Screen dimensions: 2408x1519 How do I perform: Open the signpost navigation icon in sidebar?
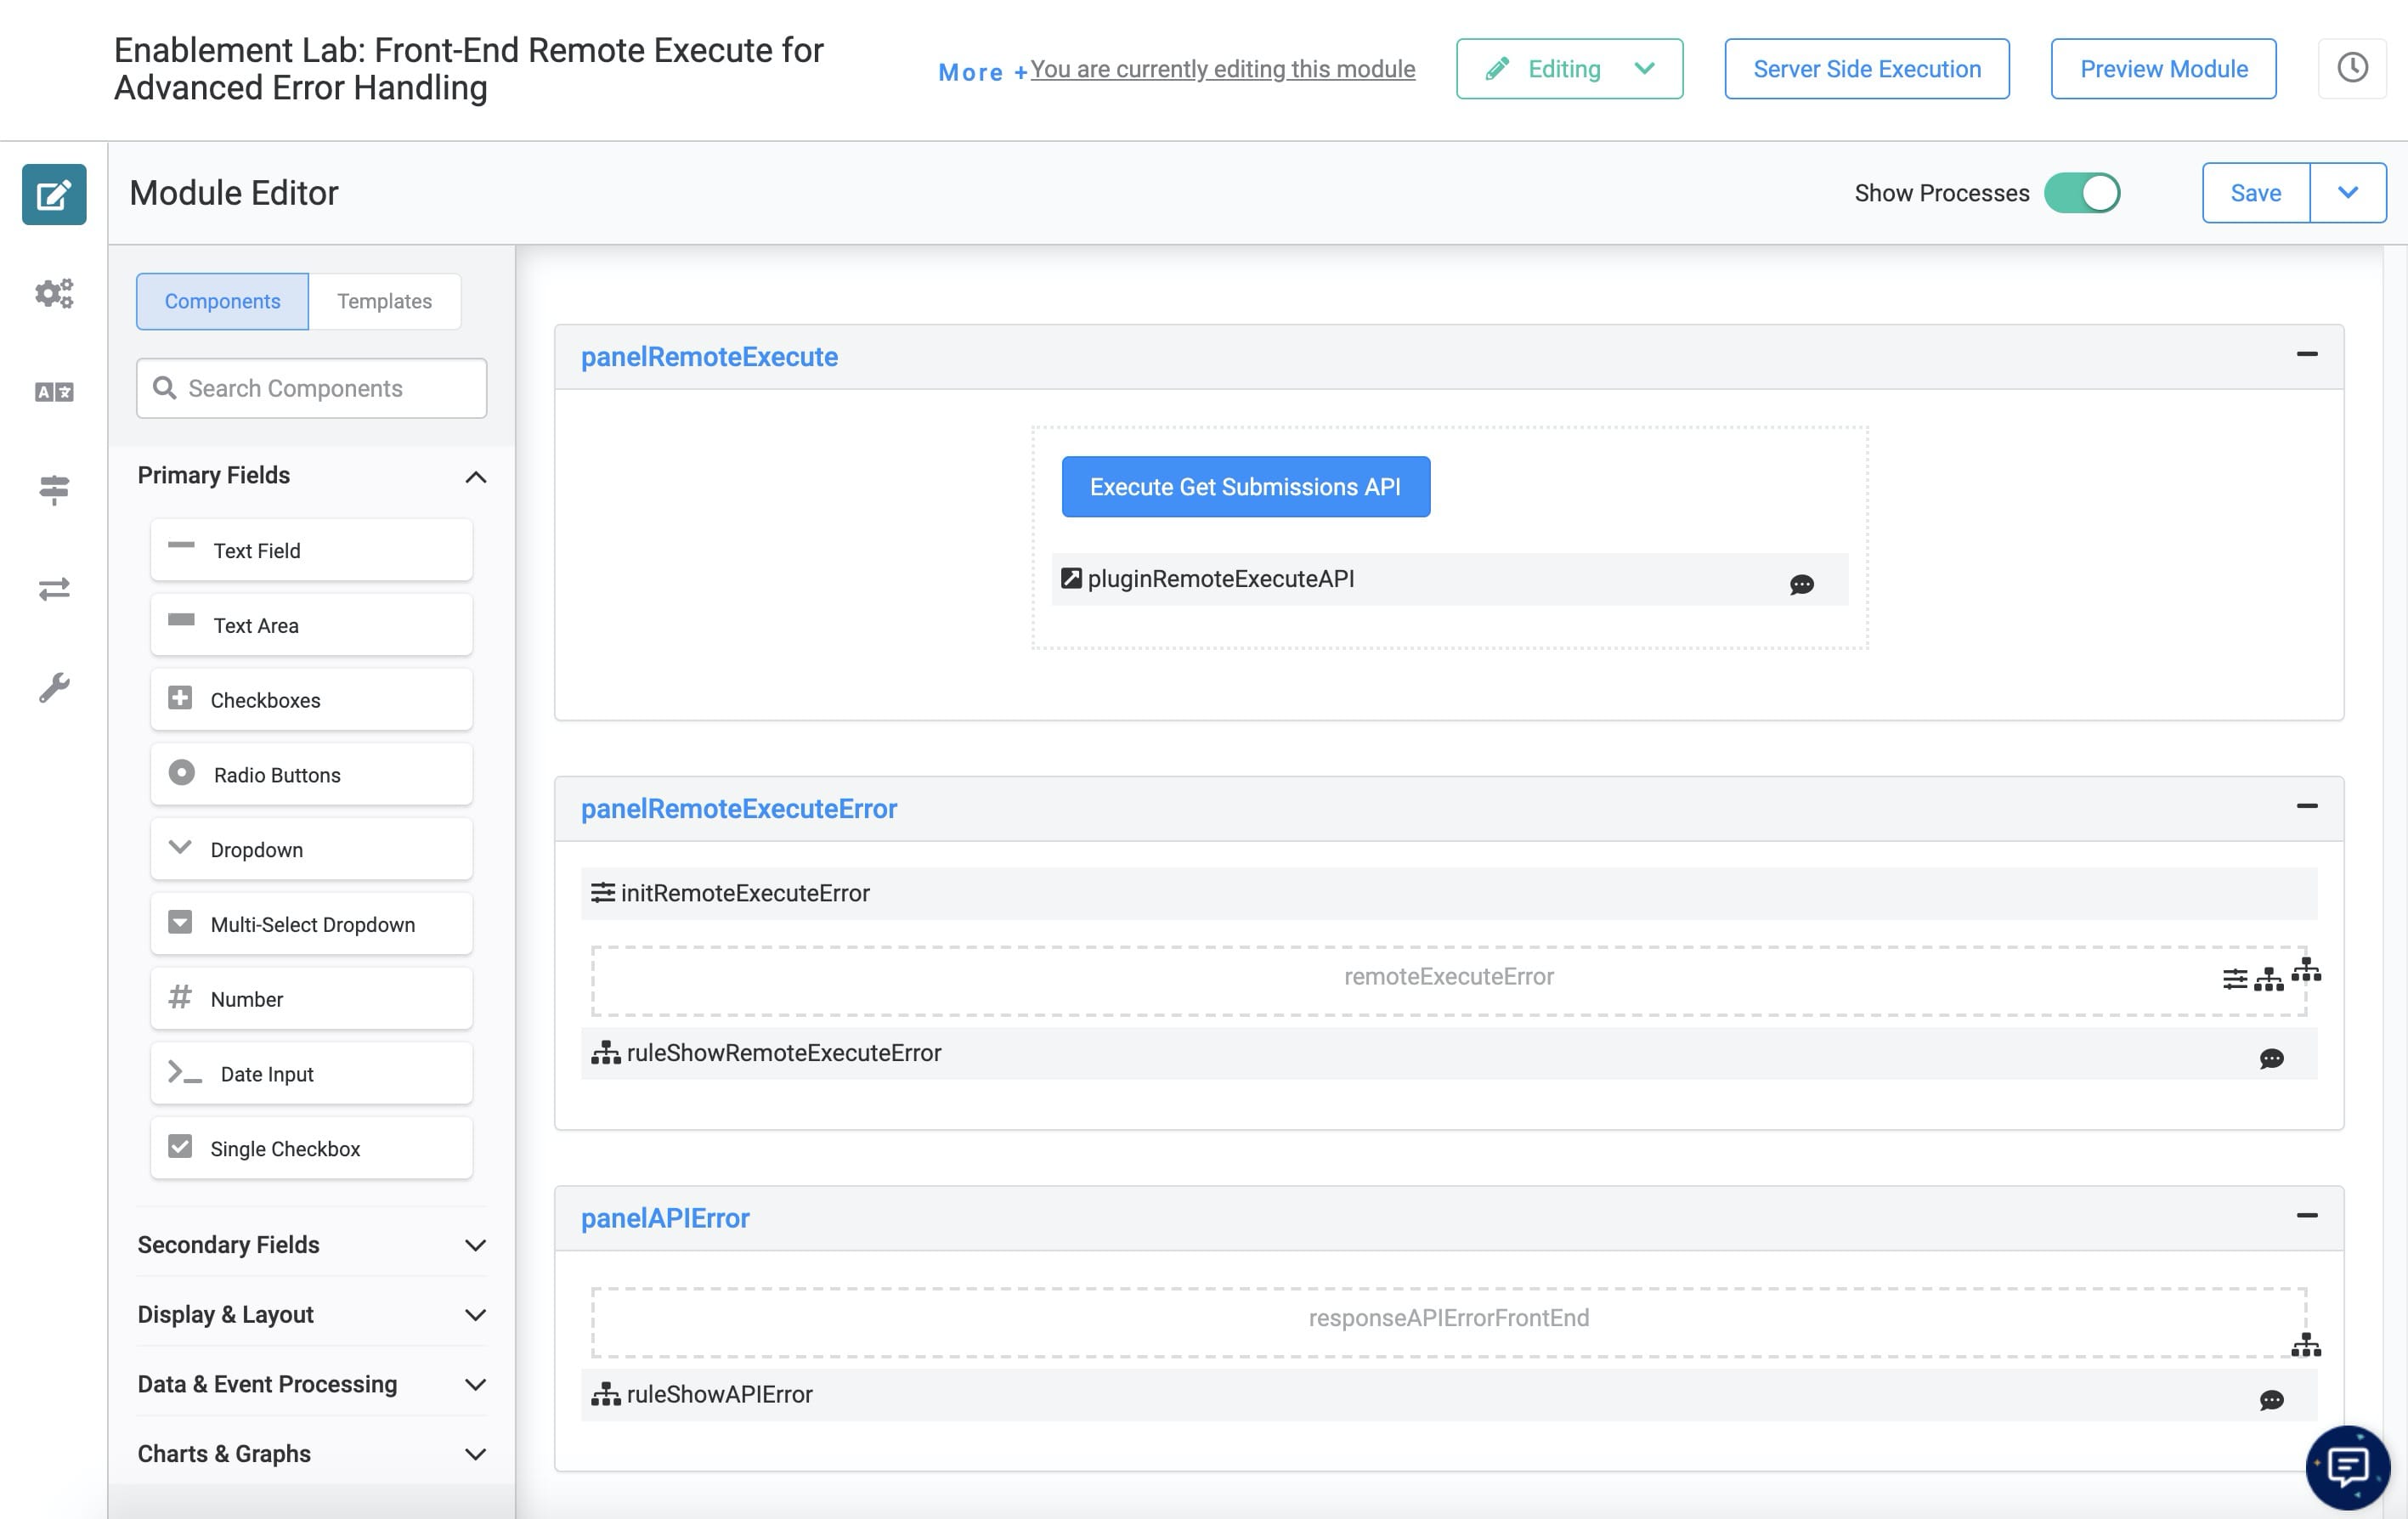click(x=54, y=490)
